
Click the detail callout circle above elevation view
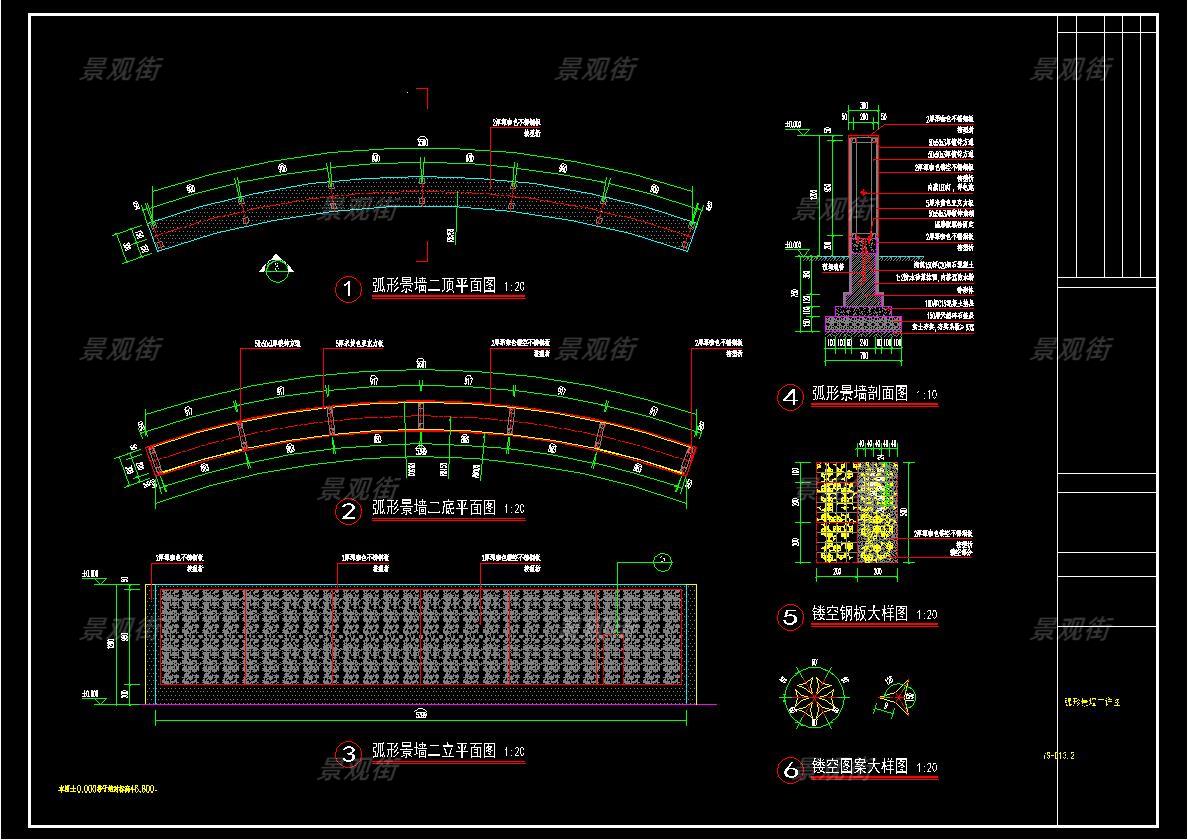click(x=662, y=562)
